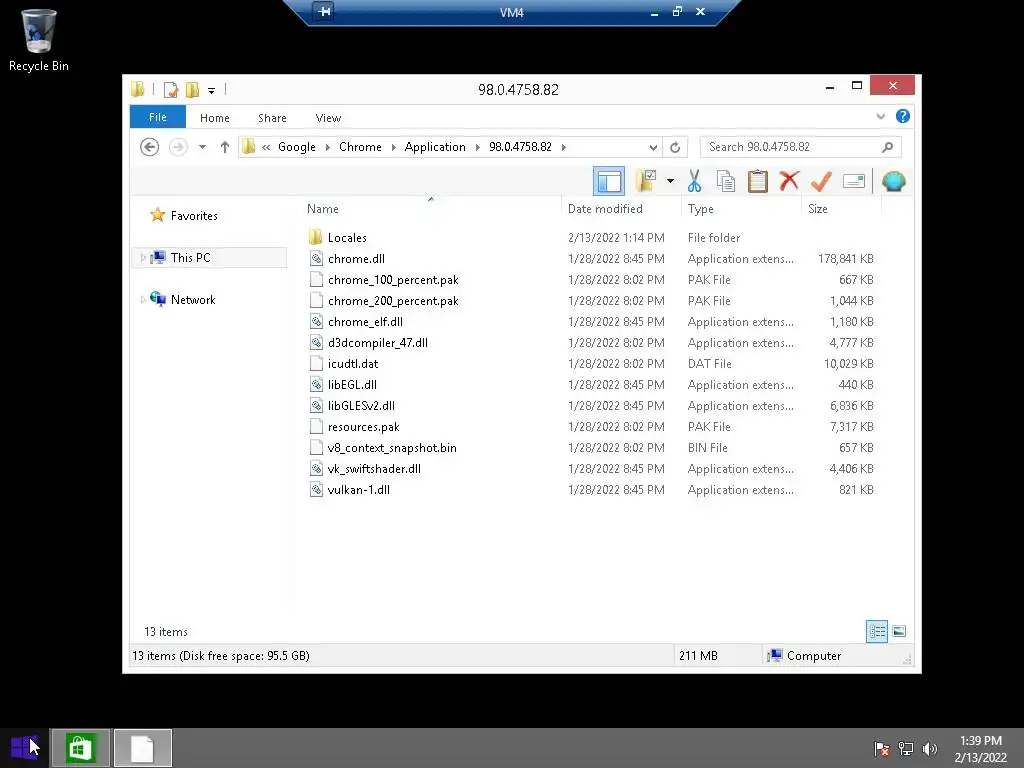The image size is (1024, 768).
Task: Select chrome_100_percent.pak file
Action: point(392,280)
